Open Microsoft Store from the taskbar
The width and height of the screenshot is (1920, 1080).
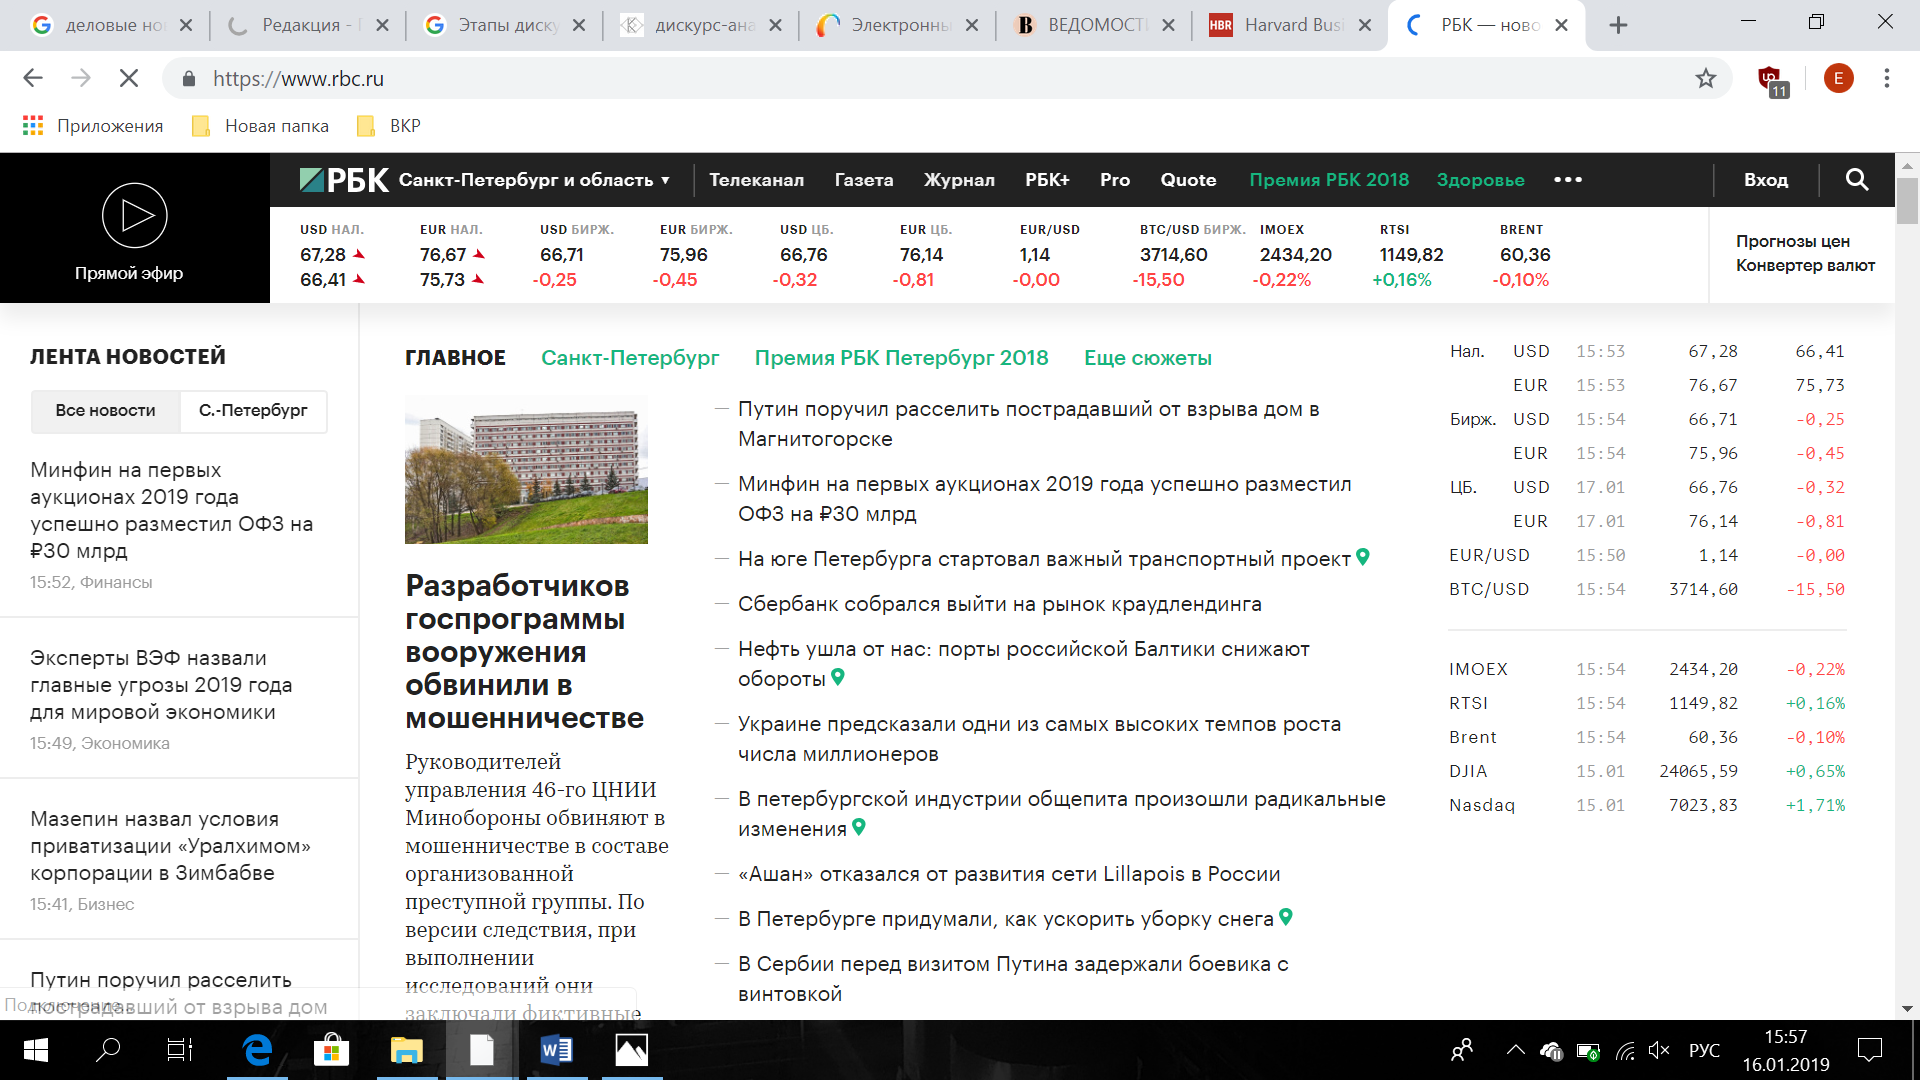click(x=331, y=1050)
